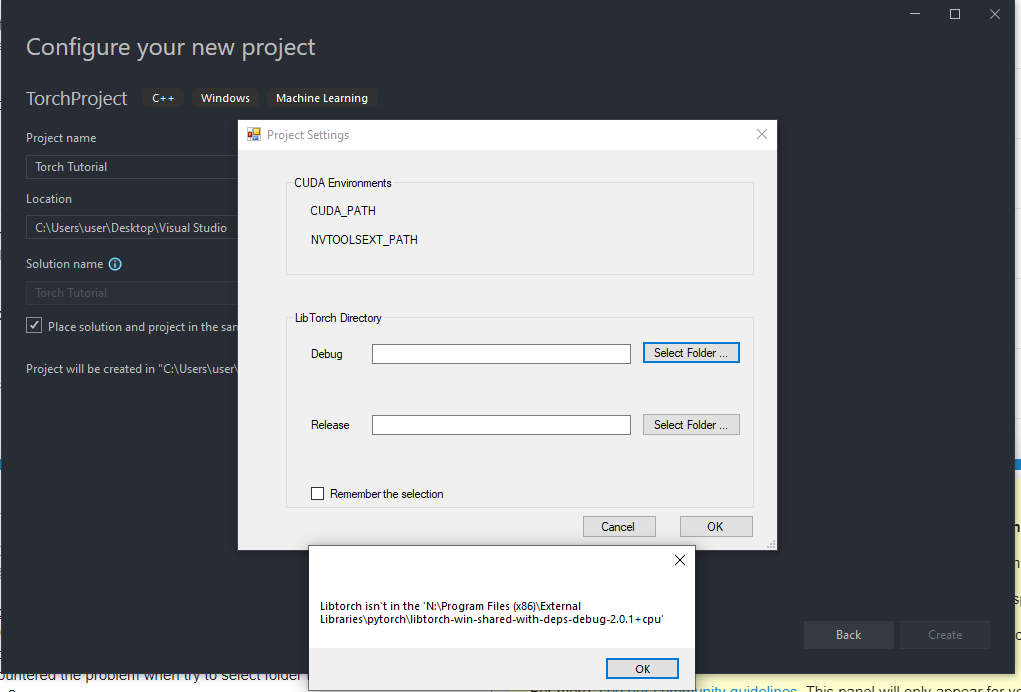Click the Debug LibTorch path field
The height and width of the screenshot is (692, 1021).
point(501,354)
